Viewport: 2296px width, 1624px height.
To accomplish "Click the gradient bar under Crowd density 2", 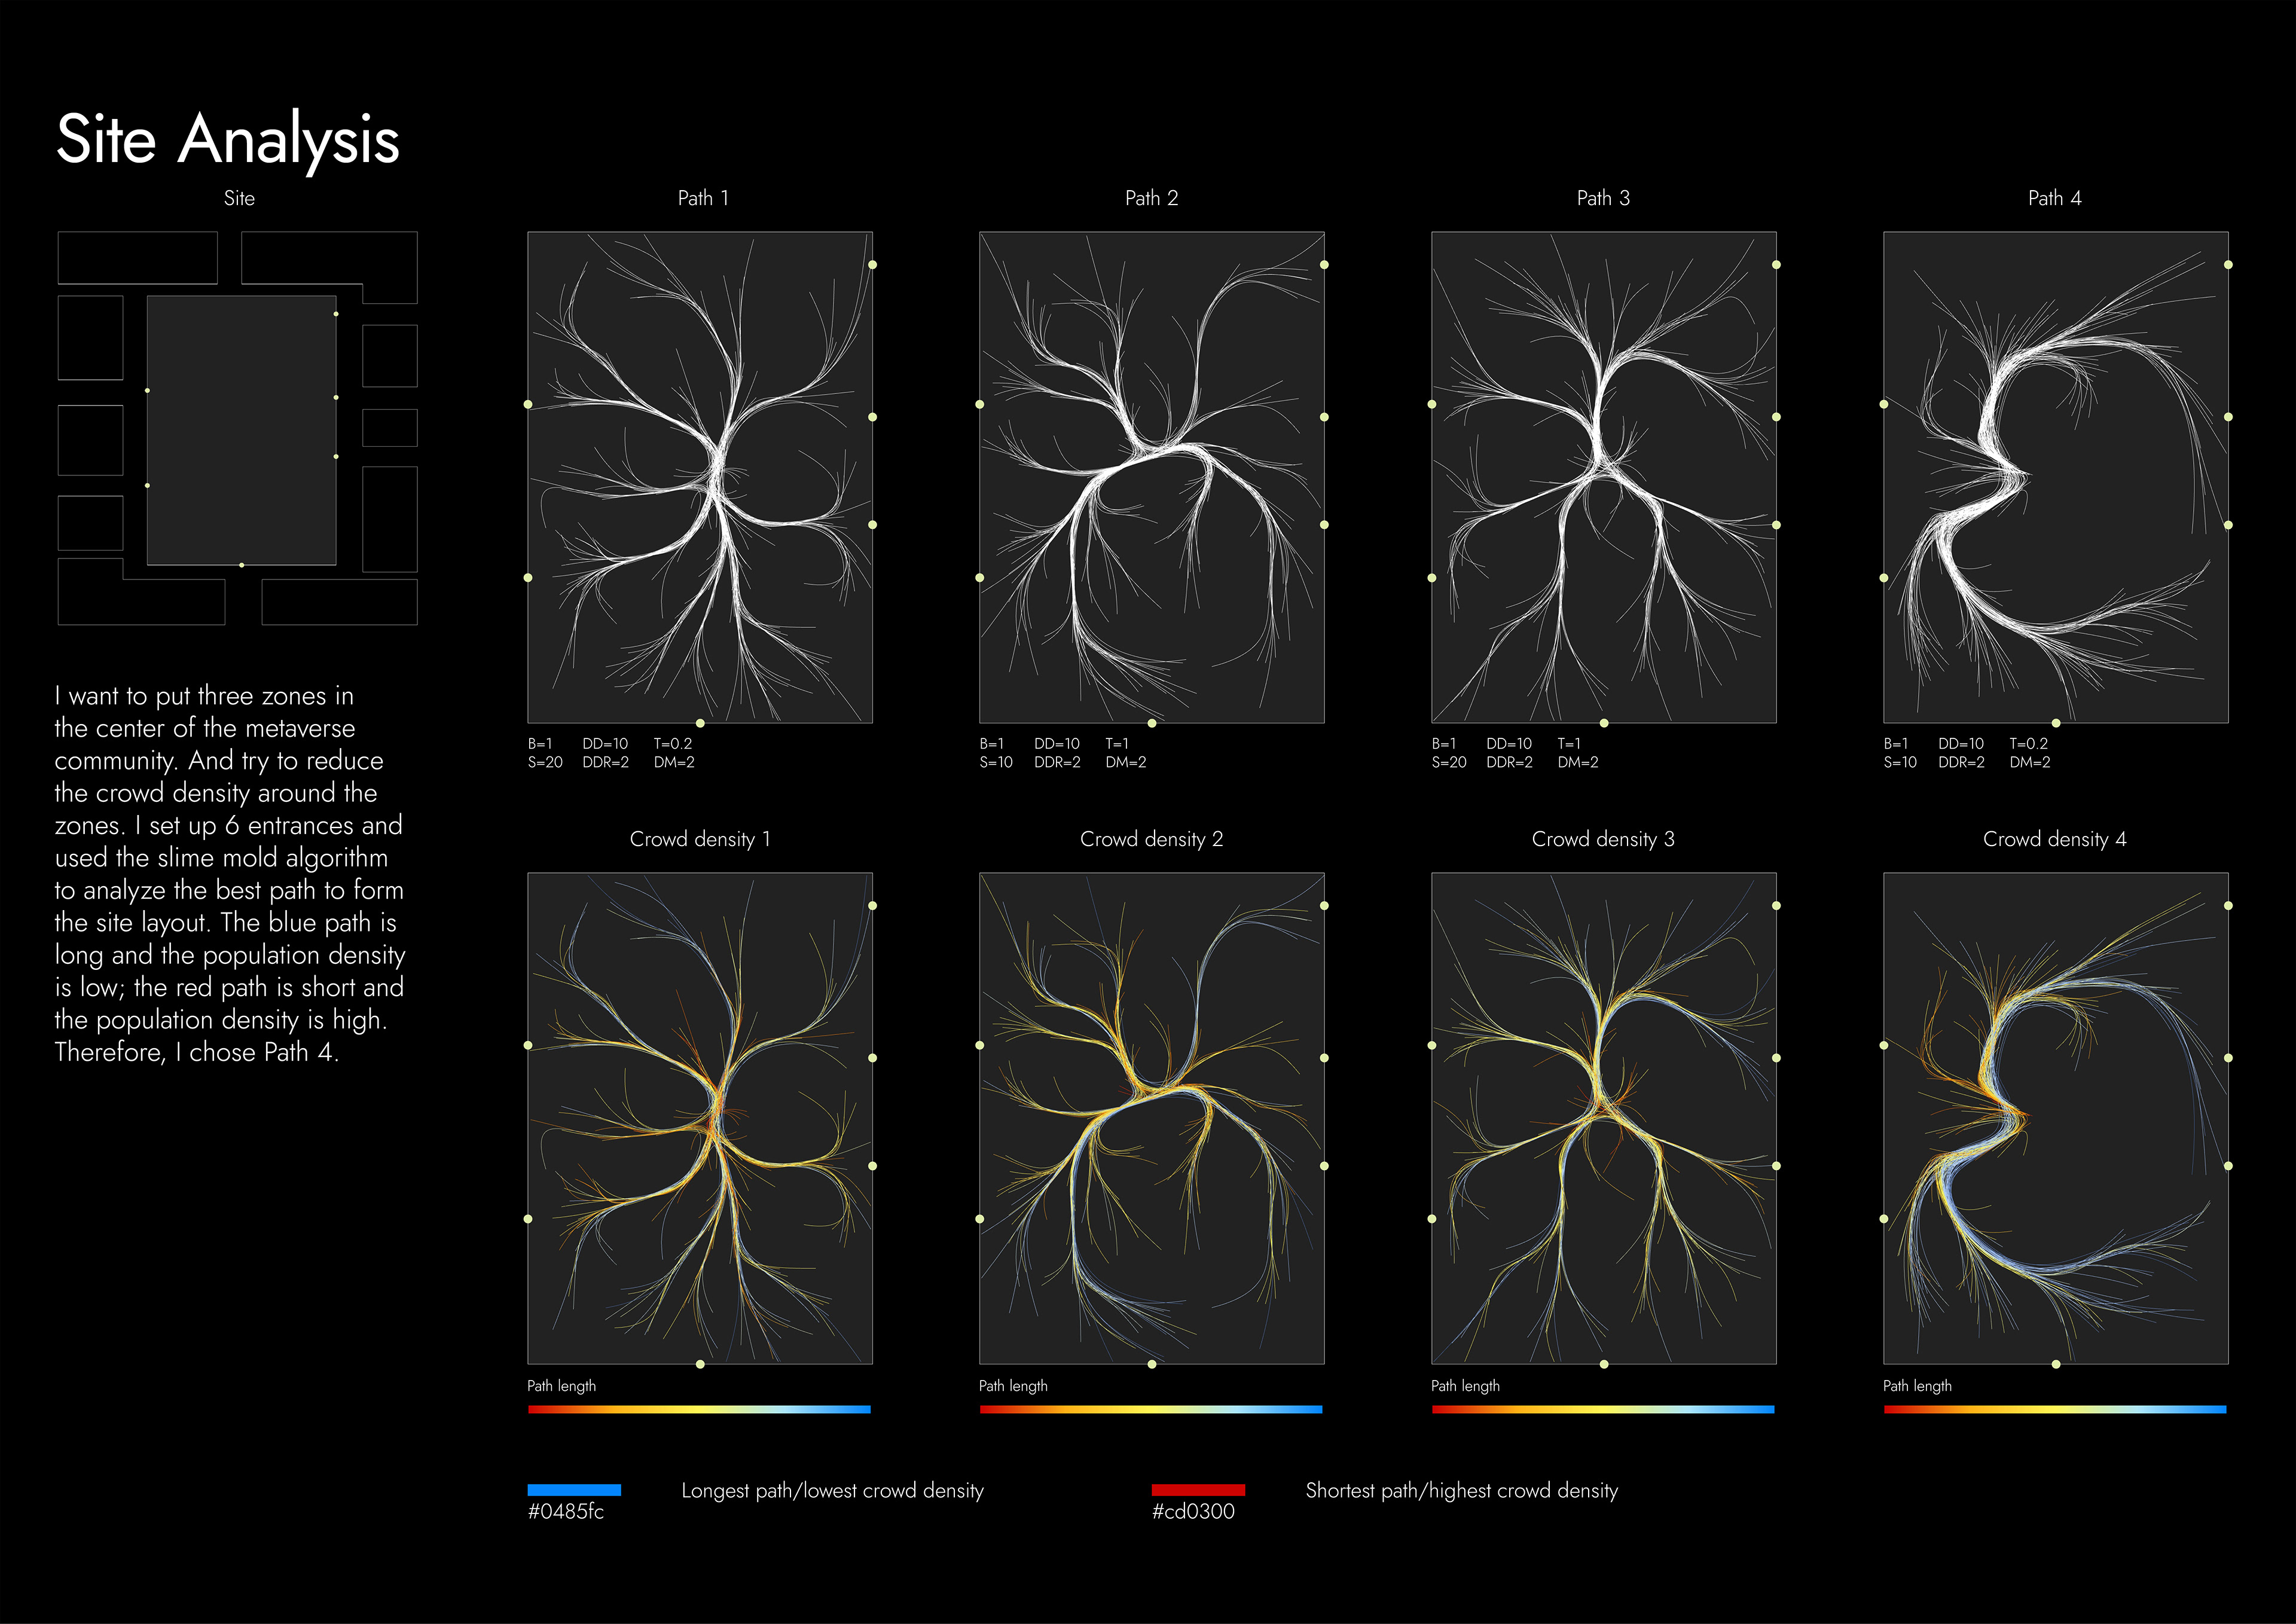I will pyautogui.click(x=1151, y=1409).
